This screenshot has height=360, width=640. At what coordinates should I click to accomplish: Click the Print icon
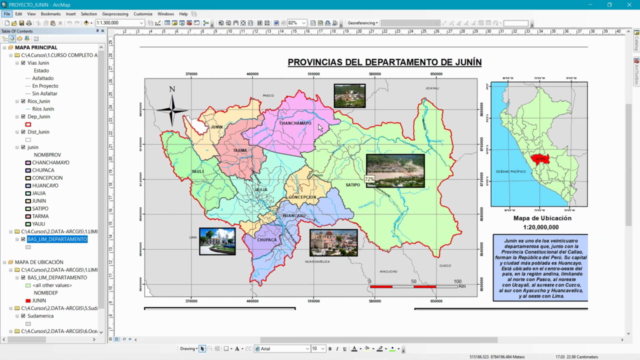coord(29,23)
